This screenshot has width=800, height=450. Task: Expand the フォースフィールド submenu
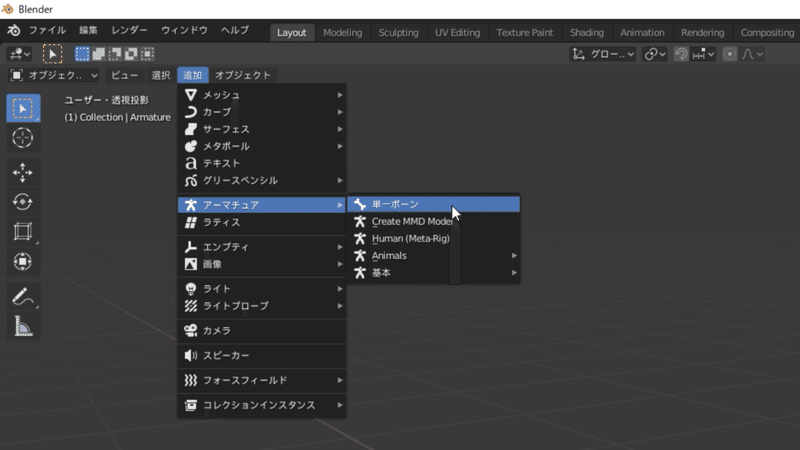(262, 381)
